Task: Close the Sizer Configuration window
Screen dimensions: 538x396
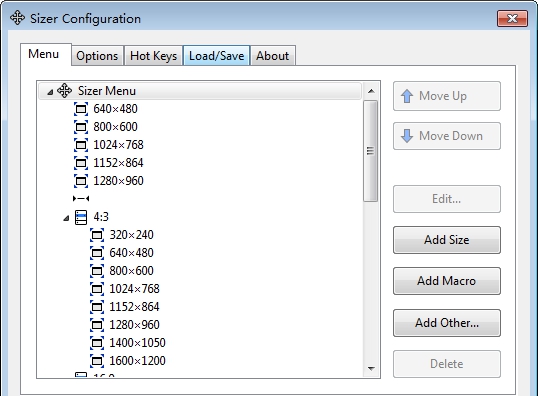Action: (512, 18)
